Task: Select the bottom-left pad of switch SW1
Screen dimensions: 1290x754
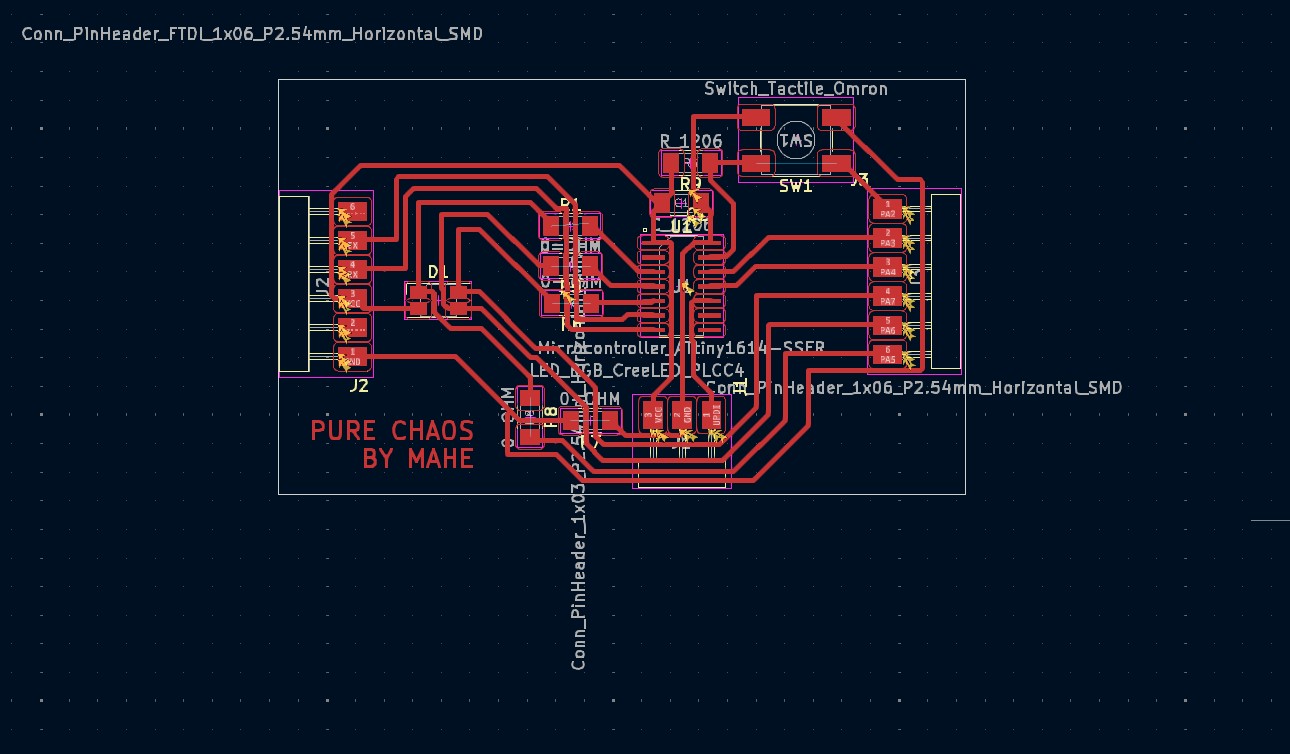Action: (x=756, y=162)
